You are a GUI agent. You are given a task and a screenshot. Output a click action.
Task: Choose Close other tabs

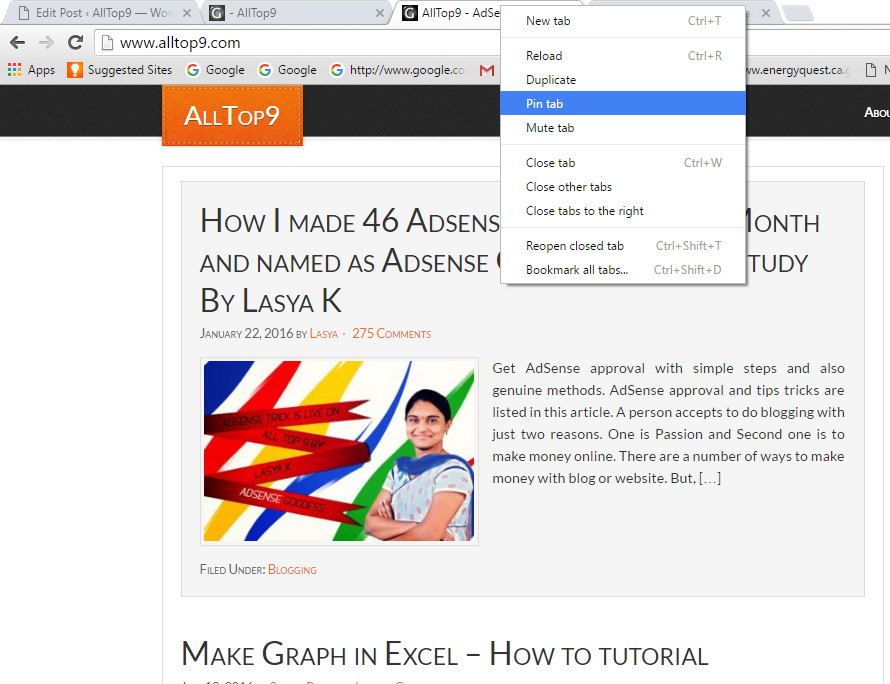pos(623,187)
